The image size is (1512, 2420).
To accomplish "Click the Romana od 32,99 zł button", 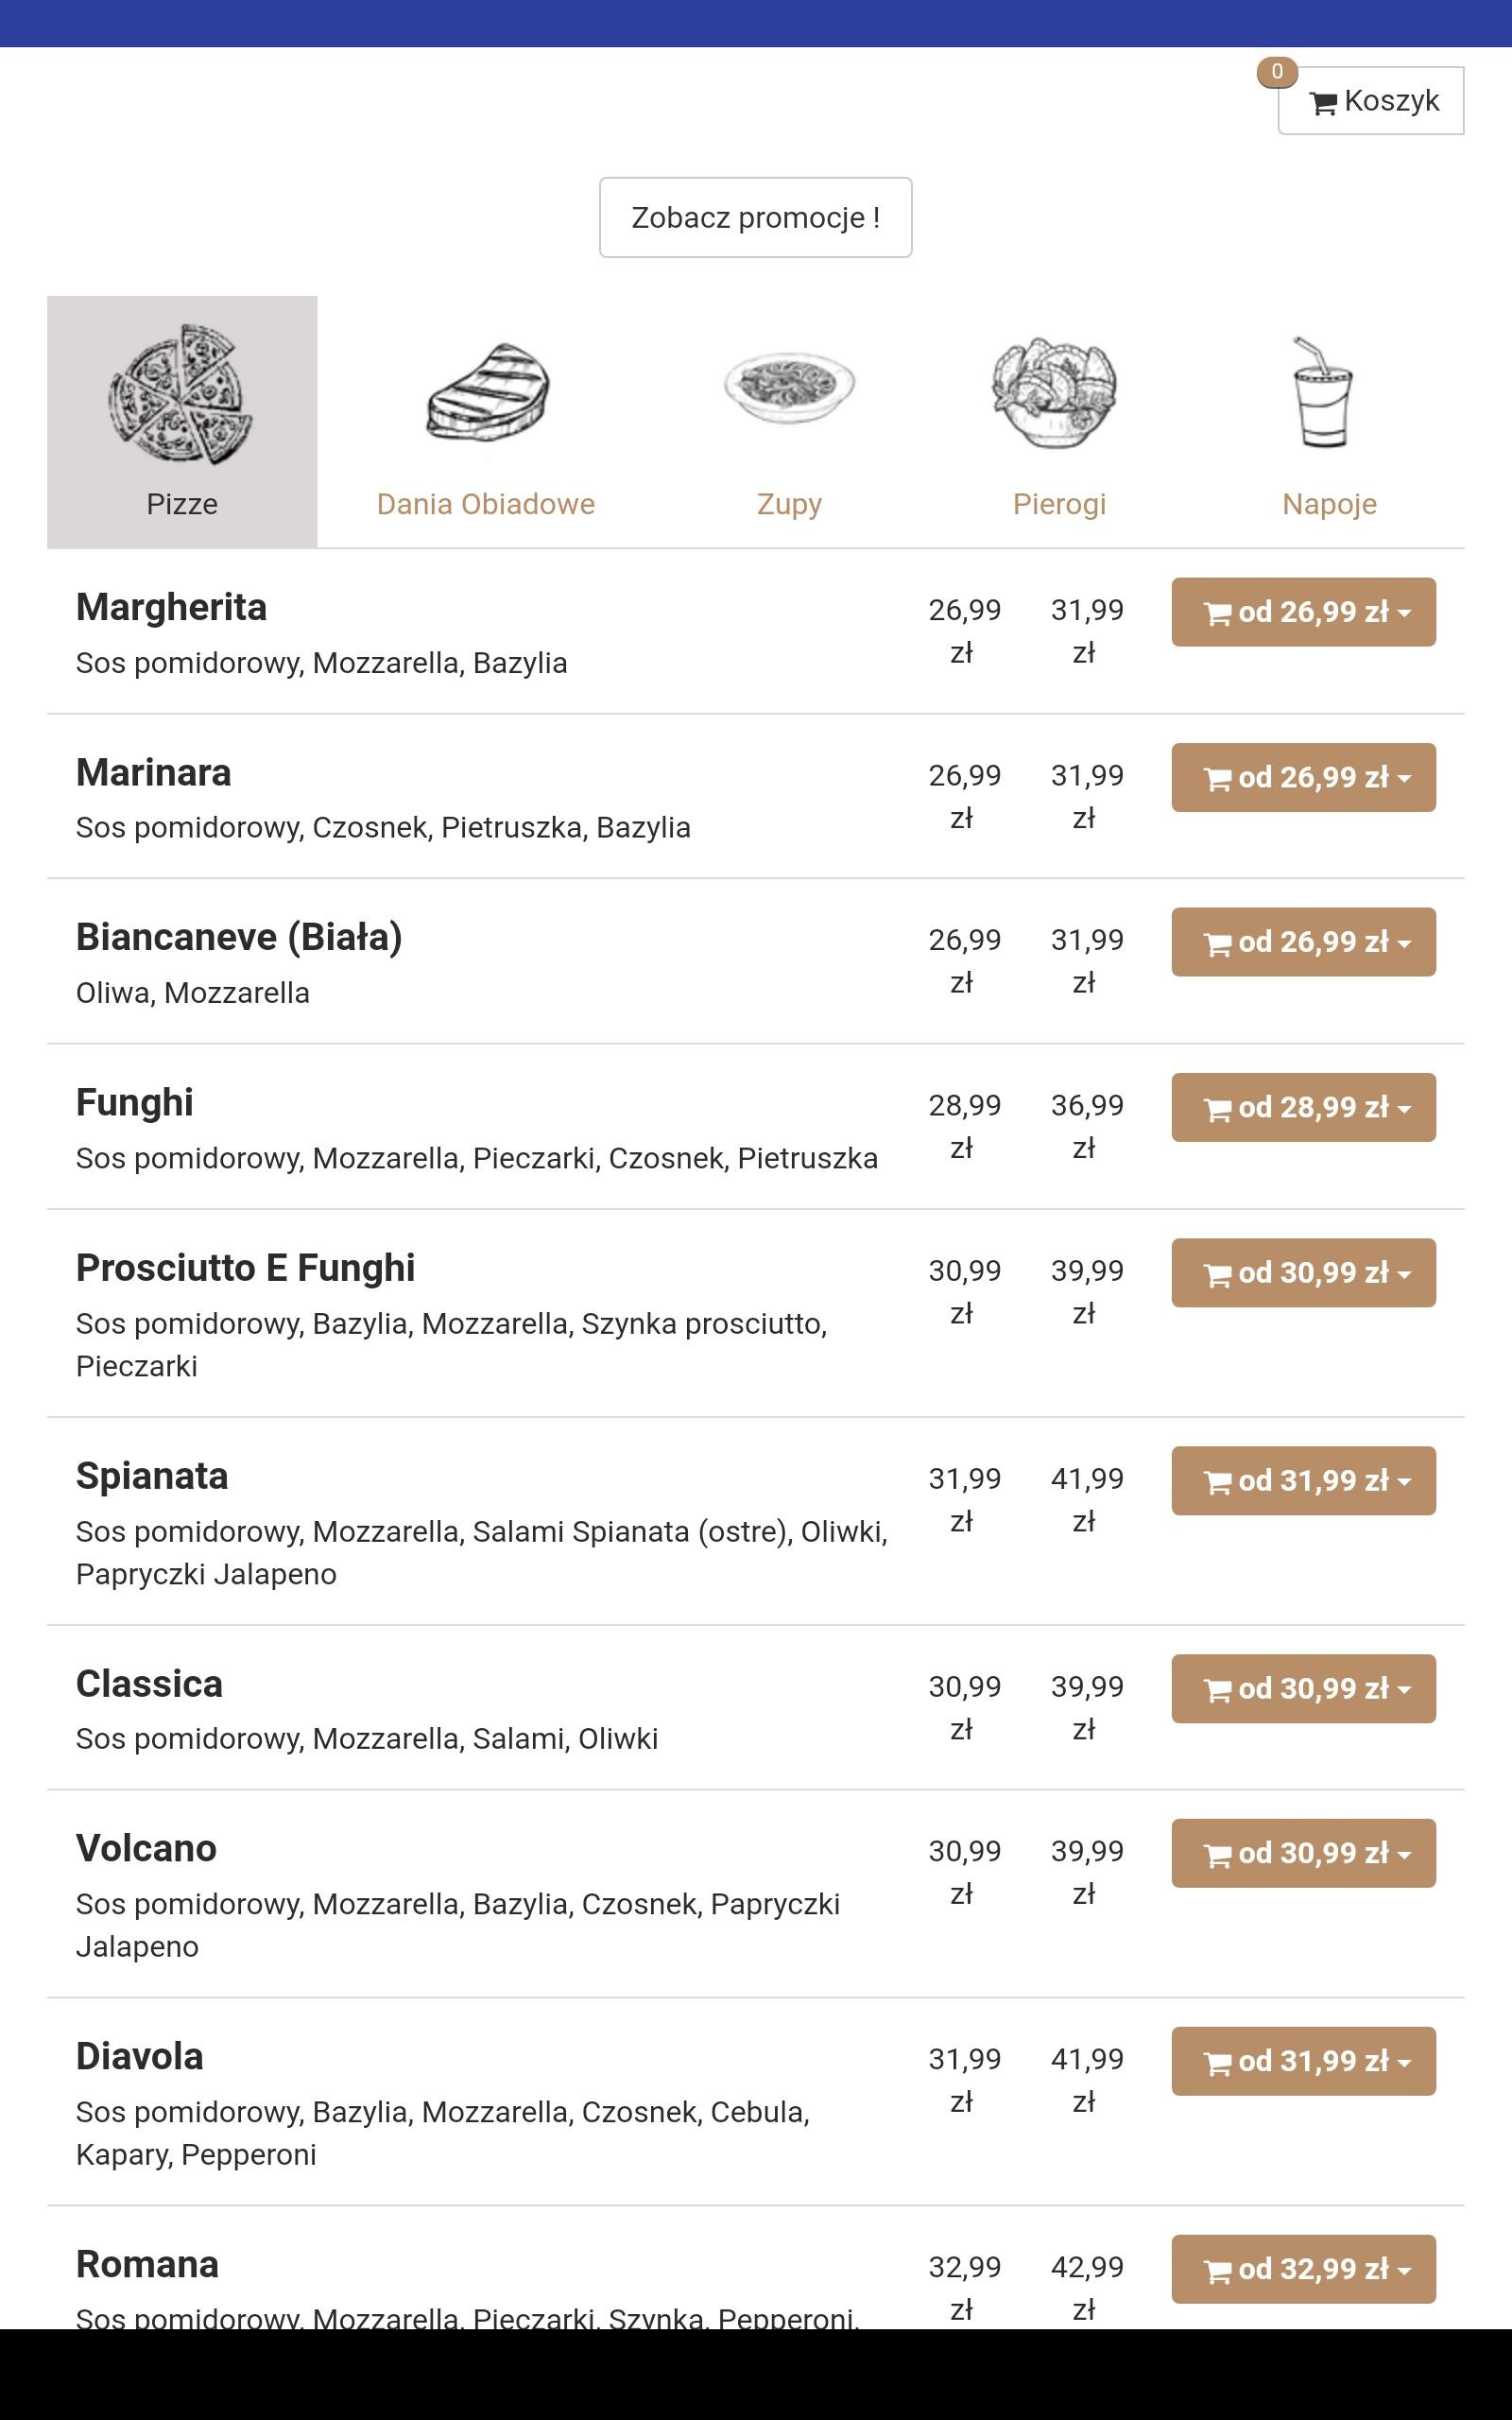I will (1303, 2269).
